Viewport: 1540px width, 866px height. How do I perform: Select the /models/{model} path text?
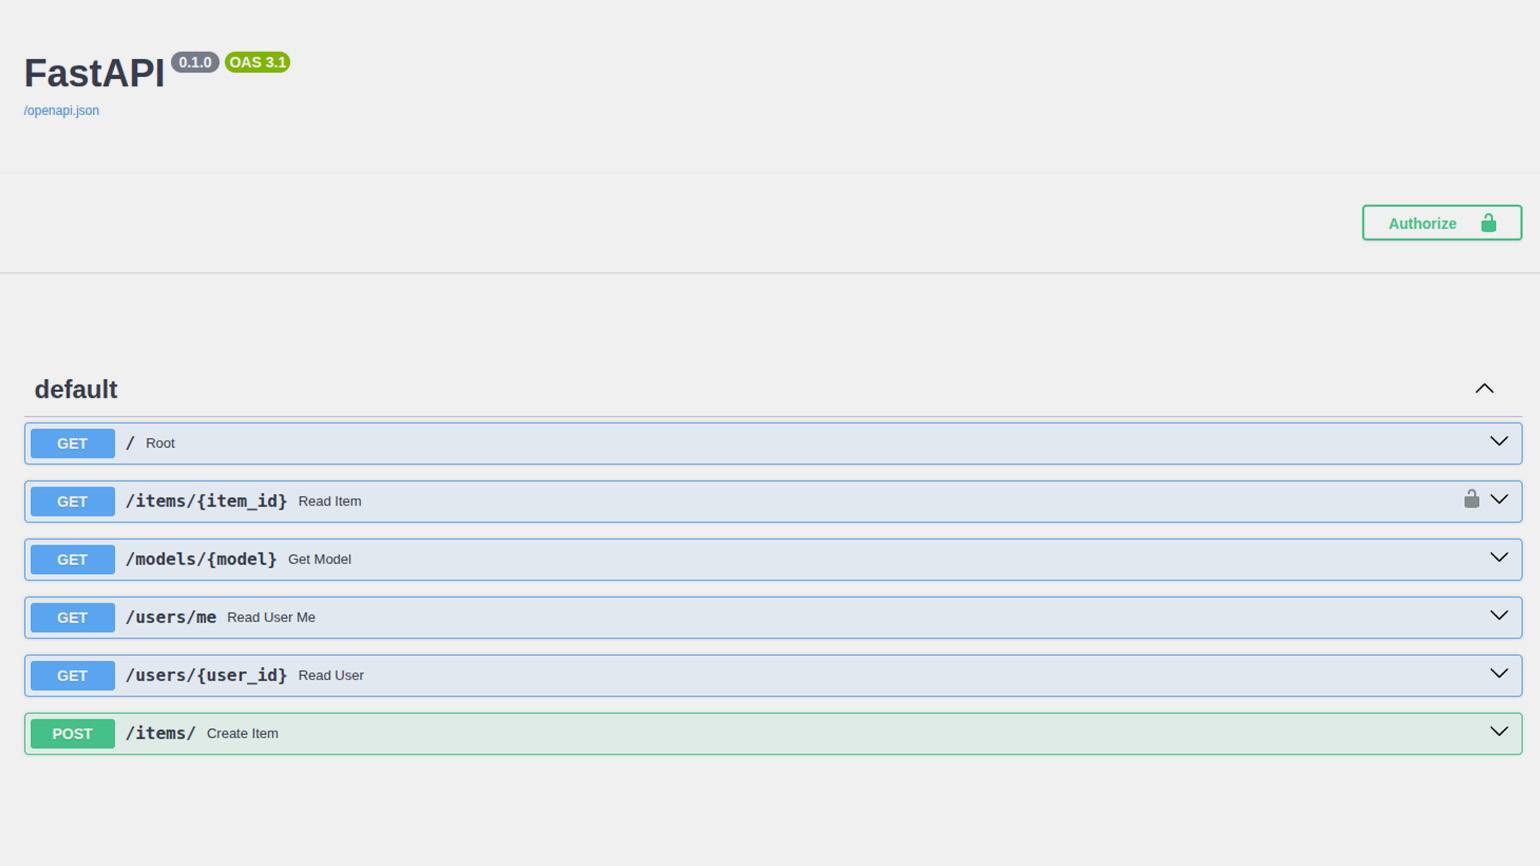point(201,559)
